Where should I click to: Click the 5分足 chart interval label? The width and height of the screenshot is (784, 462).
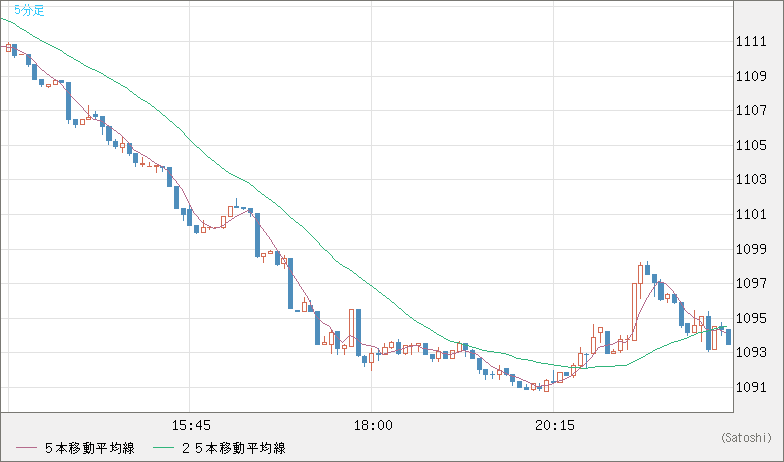[29, 10]
